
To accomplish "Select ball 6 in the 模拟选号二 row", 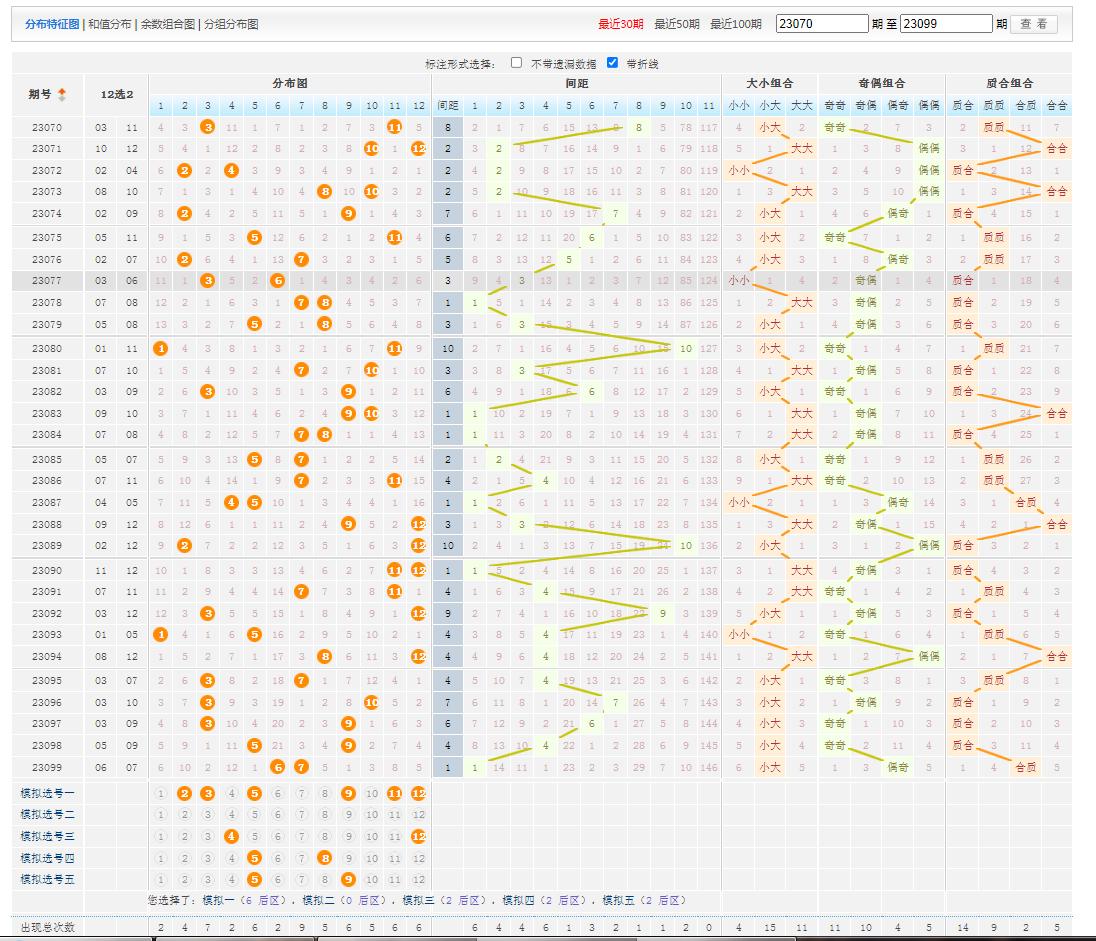I will coord(277,814).
